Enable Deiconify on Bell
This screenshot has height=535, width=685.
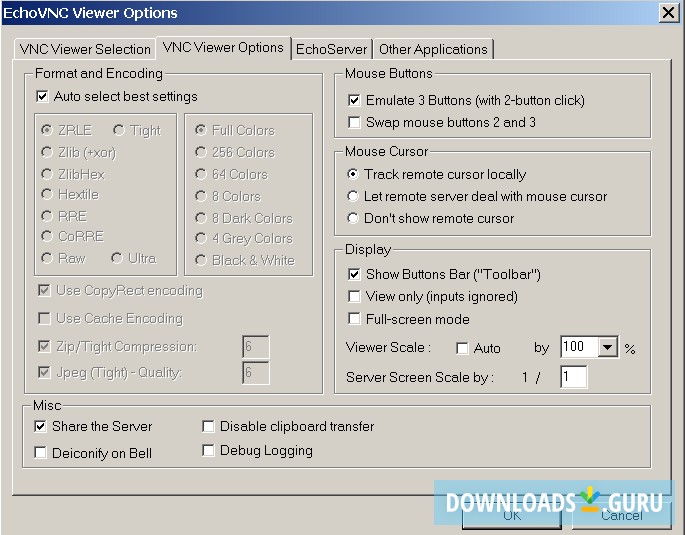[40, 453]
